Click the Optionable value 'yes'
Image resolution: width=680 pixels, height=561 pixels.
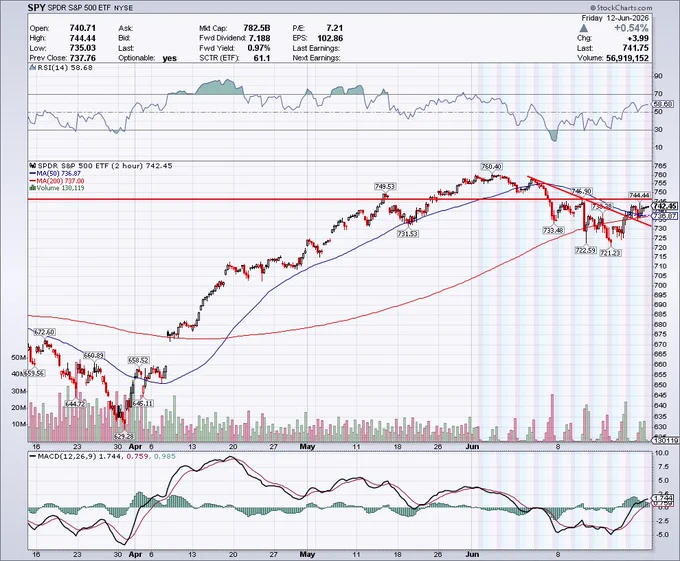coord(170,58)
